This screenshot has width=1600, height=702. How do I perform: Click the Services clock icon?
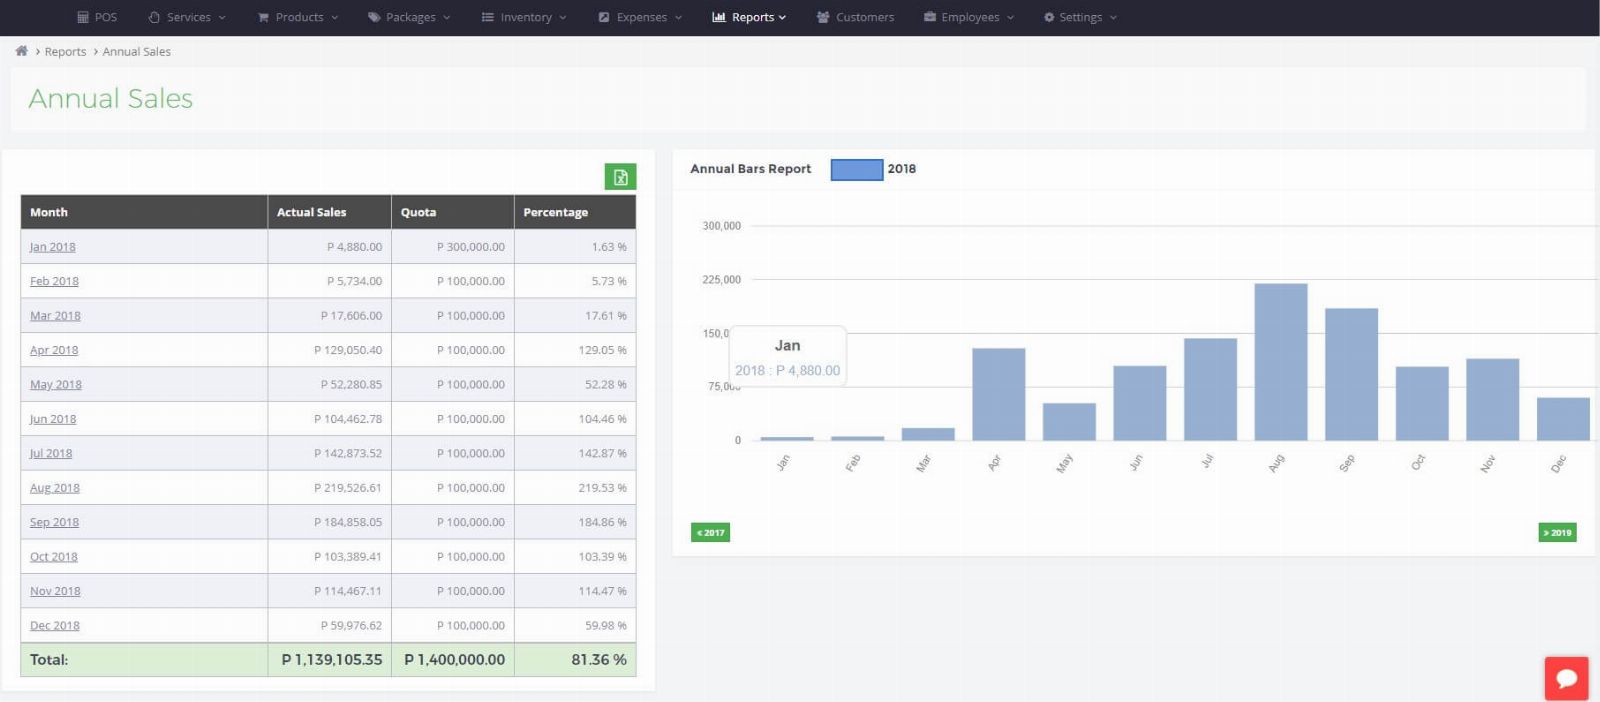point(154,17)
